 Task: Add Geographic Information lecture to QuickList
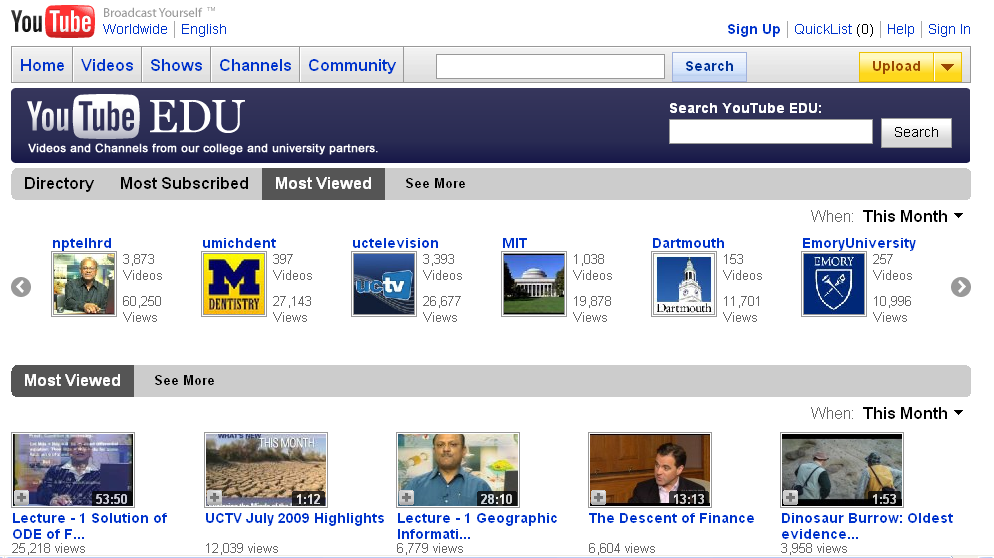(x=406, y=498)
